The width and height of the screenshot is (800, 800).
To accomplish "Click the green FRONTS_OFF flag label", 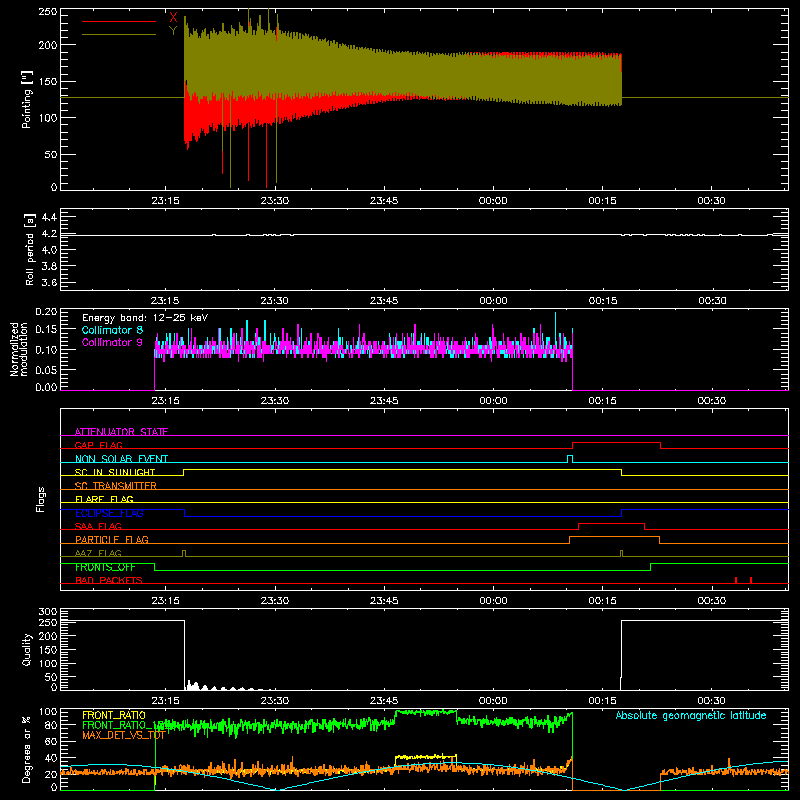I will tap(105, 567).
